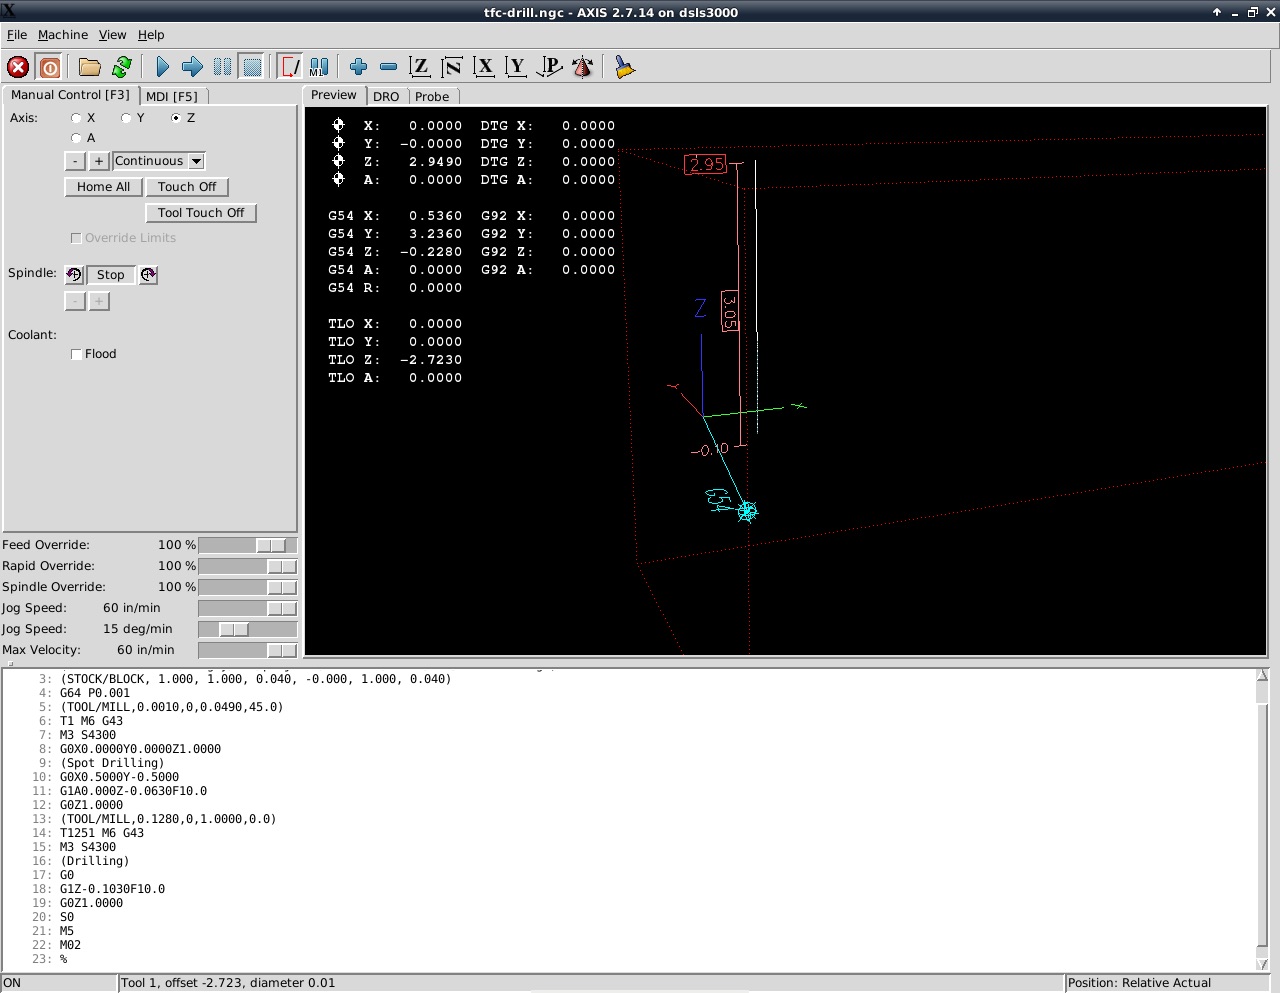Open the View menu
The image size is (1280, 993).
coord(112,35)
